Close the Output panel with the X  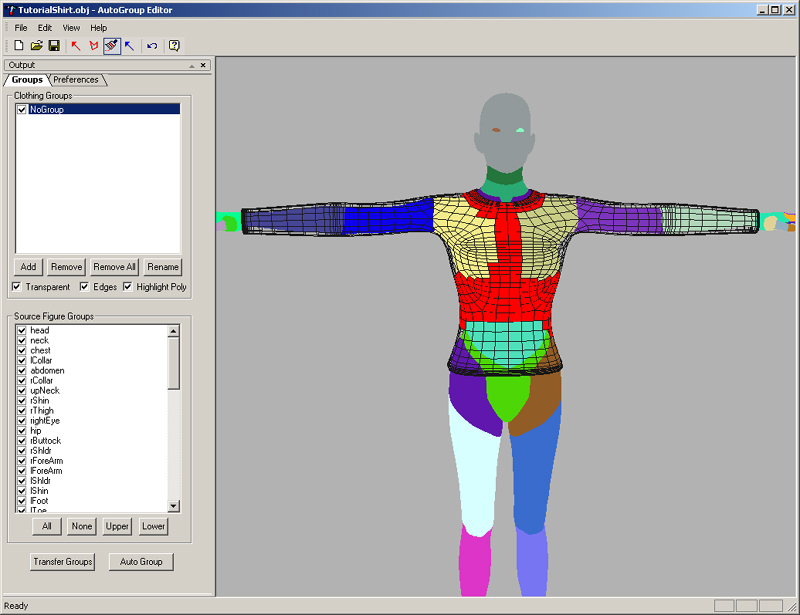pyautogui.click(x=203, y=65)
